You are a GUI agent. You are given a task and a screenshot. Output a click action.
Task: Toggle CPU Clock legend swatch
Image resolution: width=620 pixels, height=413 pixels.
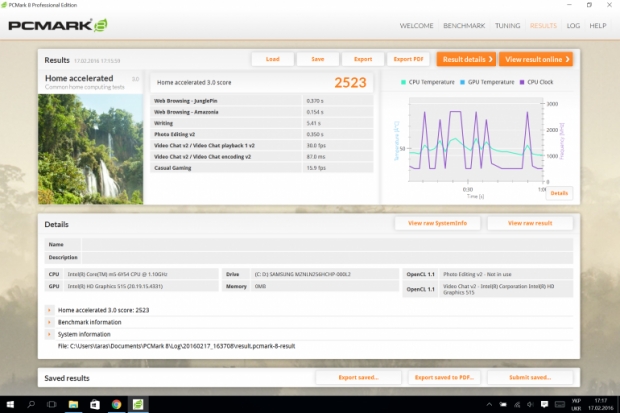[522, 82]
